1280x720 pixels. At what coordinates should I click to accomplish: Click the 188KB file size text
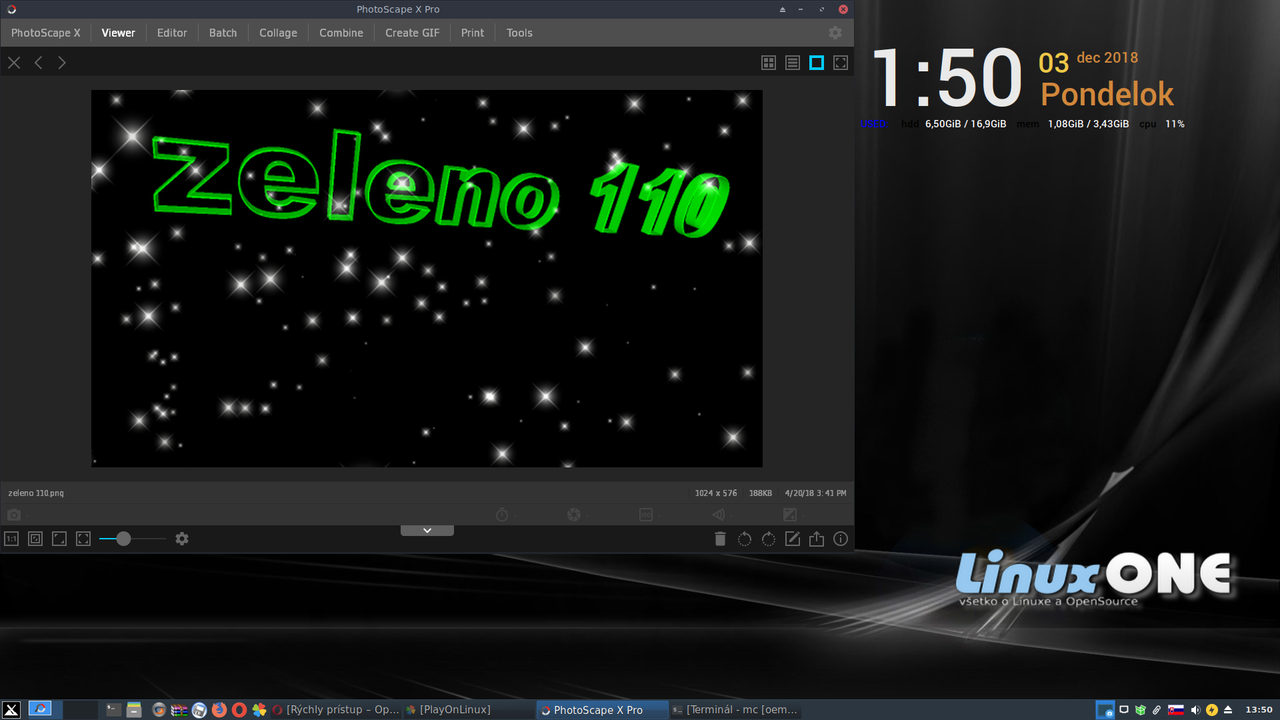[x=761, y=493]
